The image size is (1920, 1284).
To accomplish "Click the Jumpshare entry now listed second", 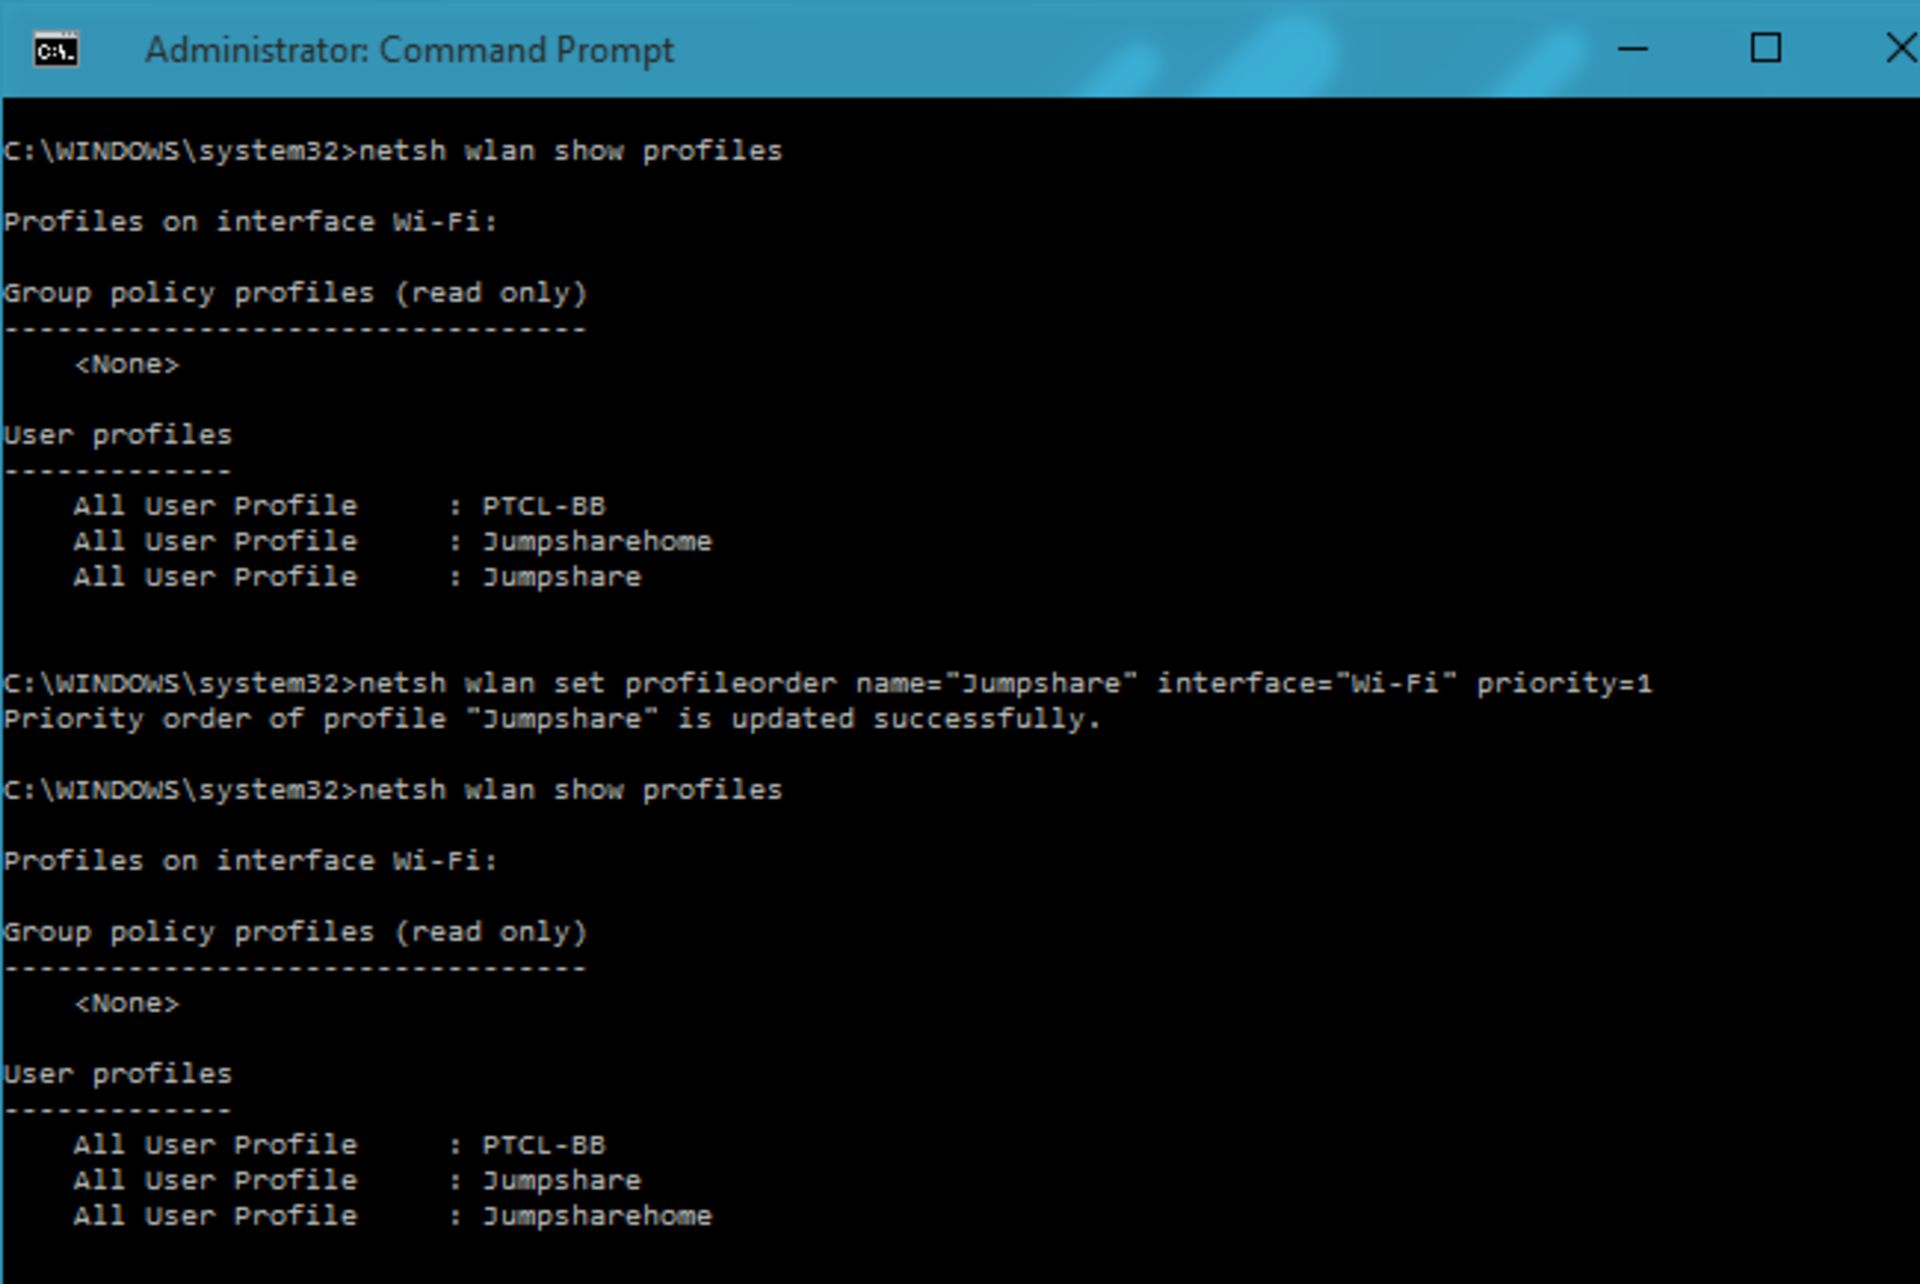I will [x=560, y=1180].
